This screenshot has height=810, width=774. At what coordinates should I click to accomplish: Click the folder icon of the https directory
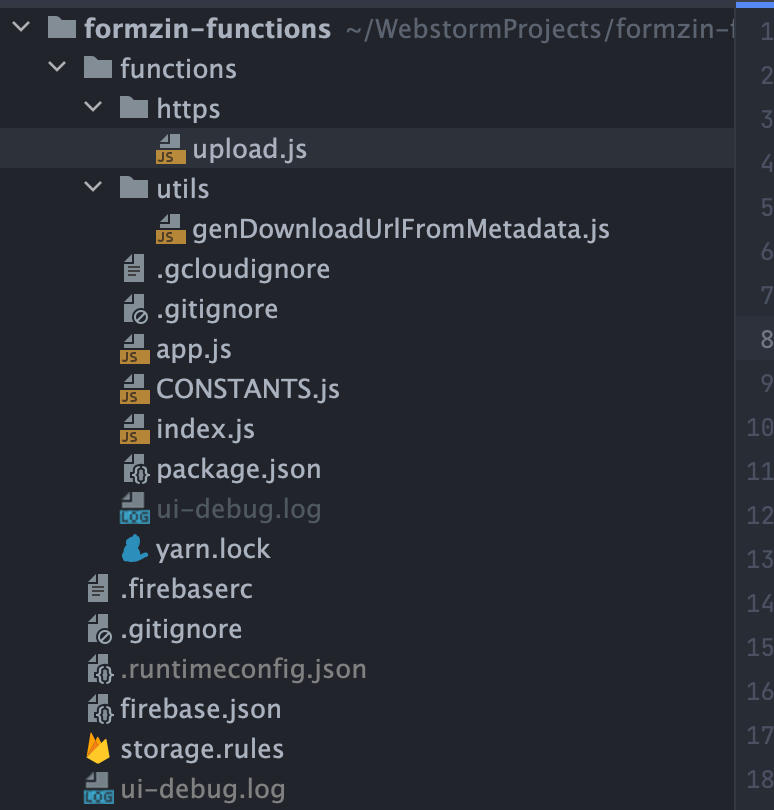(133, 108)
